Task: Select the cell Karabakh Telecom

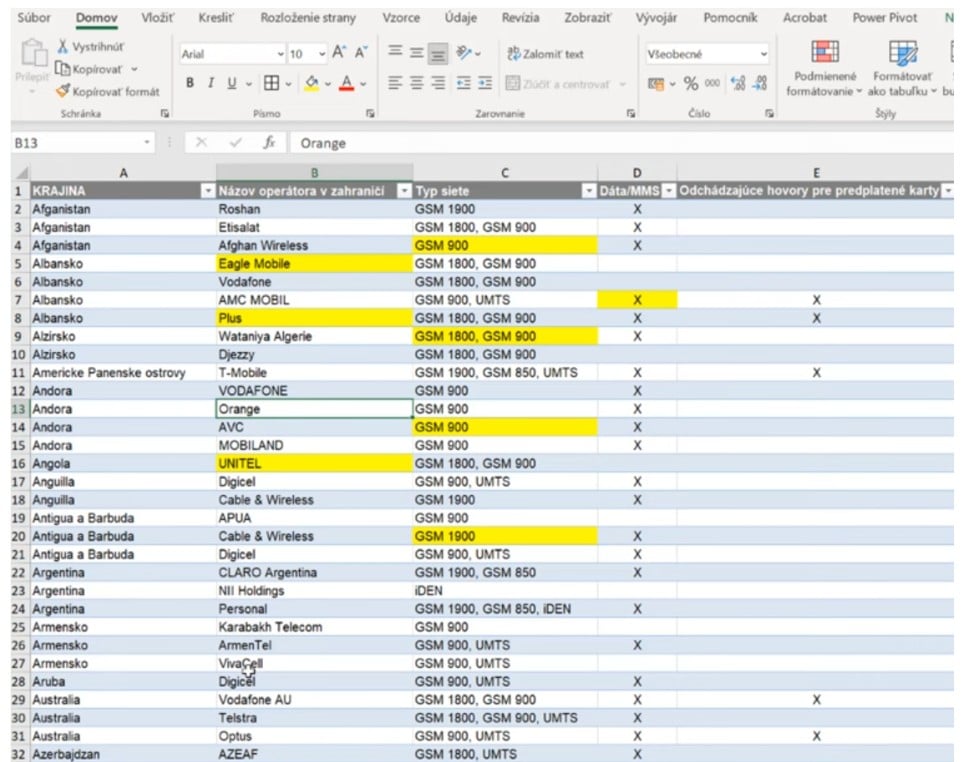Action: 314,627
